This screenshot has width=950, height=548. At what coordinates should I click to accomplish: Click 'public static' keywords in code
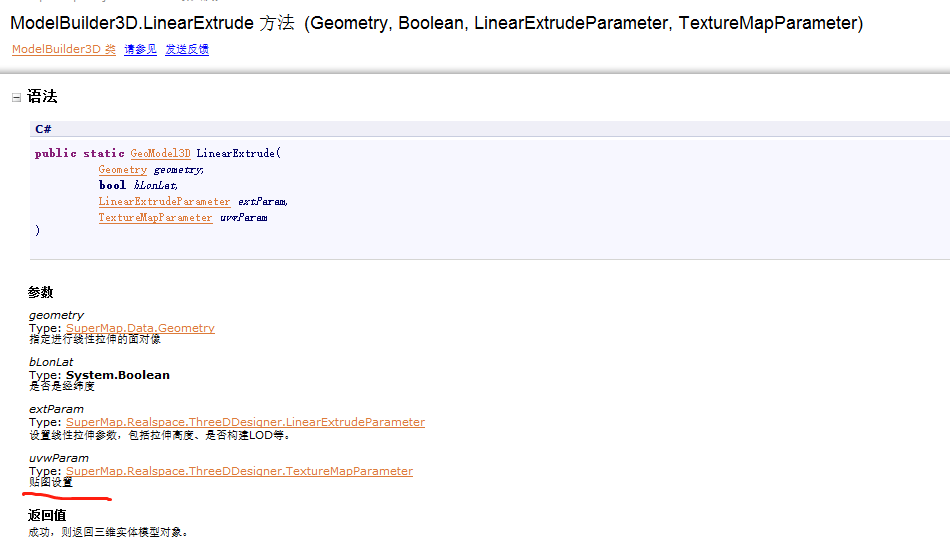pyautogui.click(x=79, y=153)
